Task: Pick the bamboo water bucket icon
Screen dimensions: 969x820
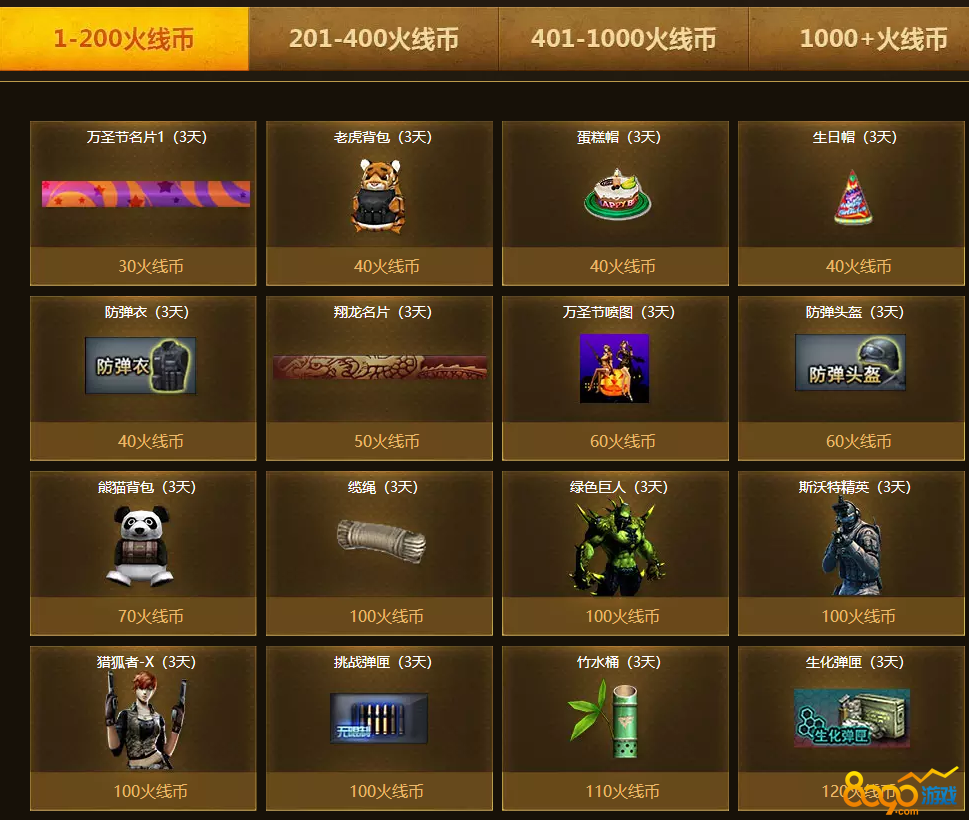Action: pyautogui.click(x=604, y=719)
